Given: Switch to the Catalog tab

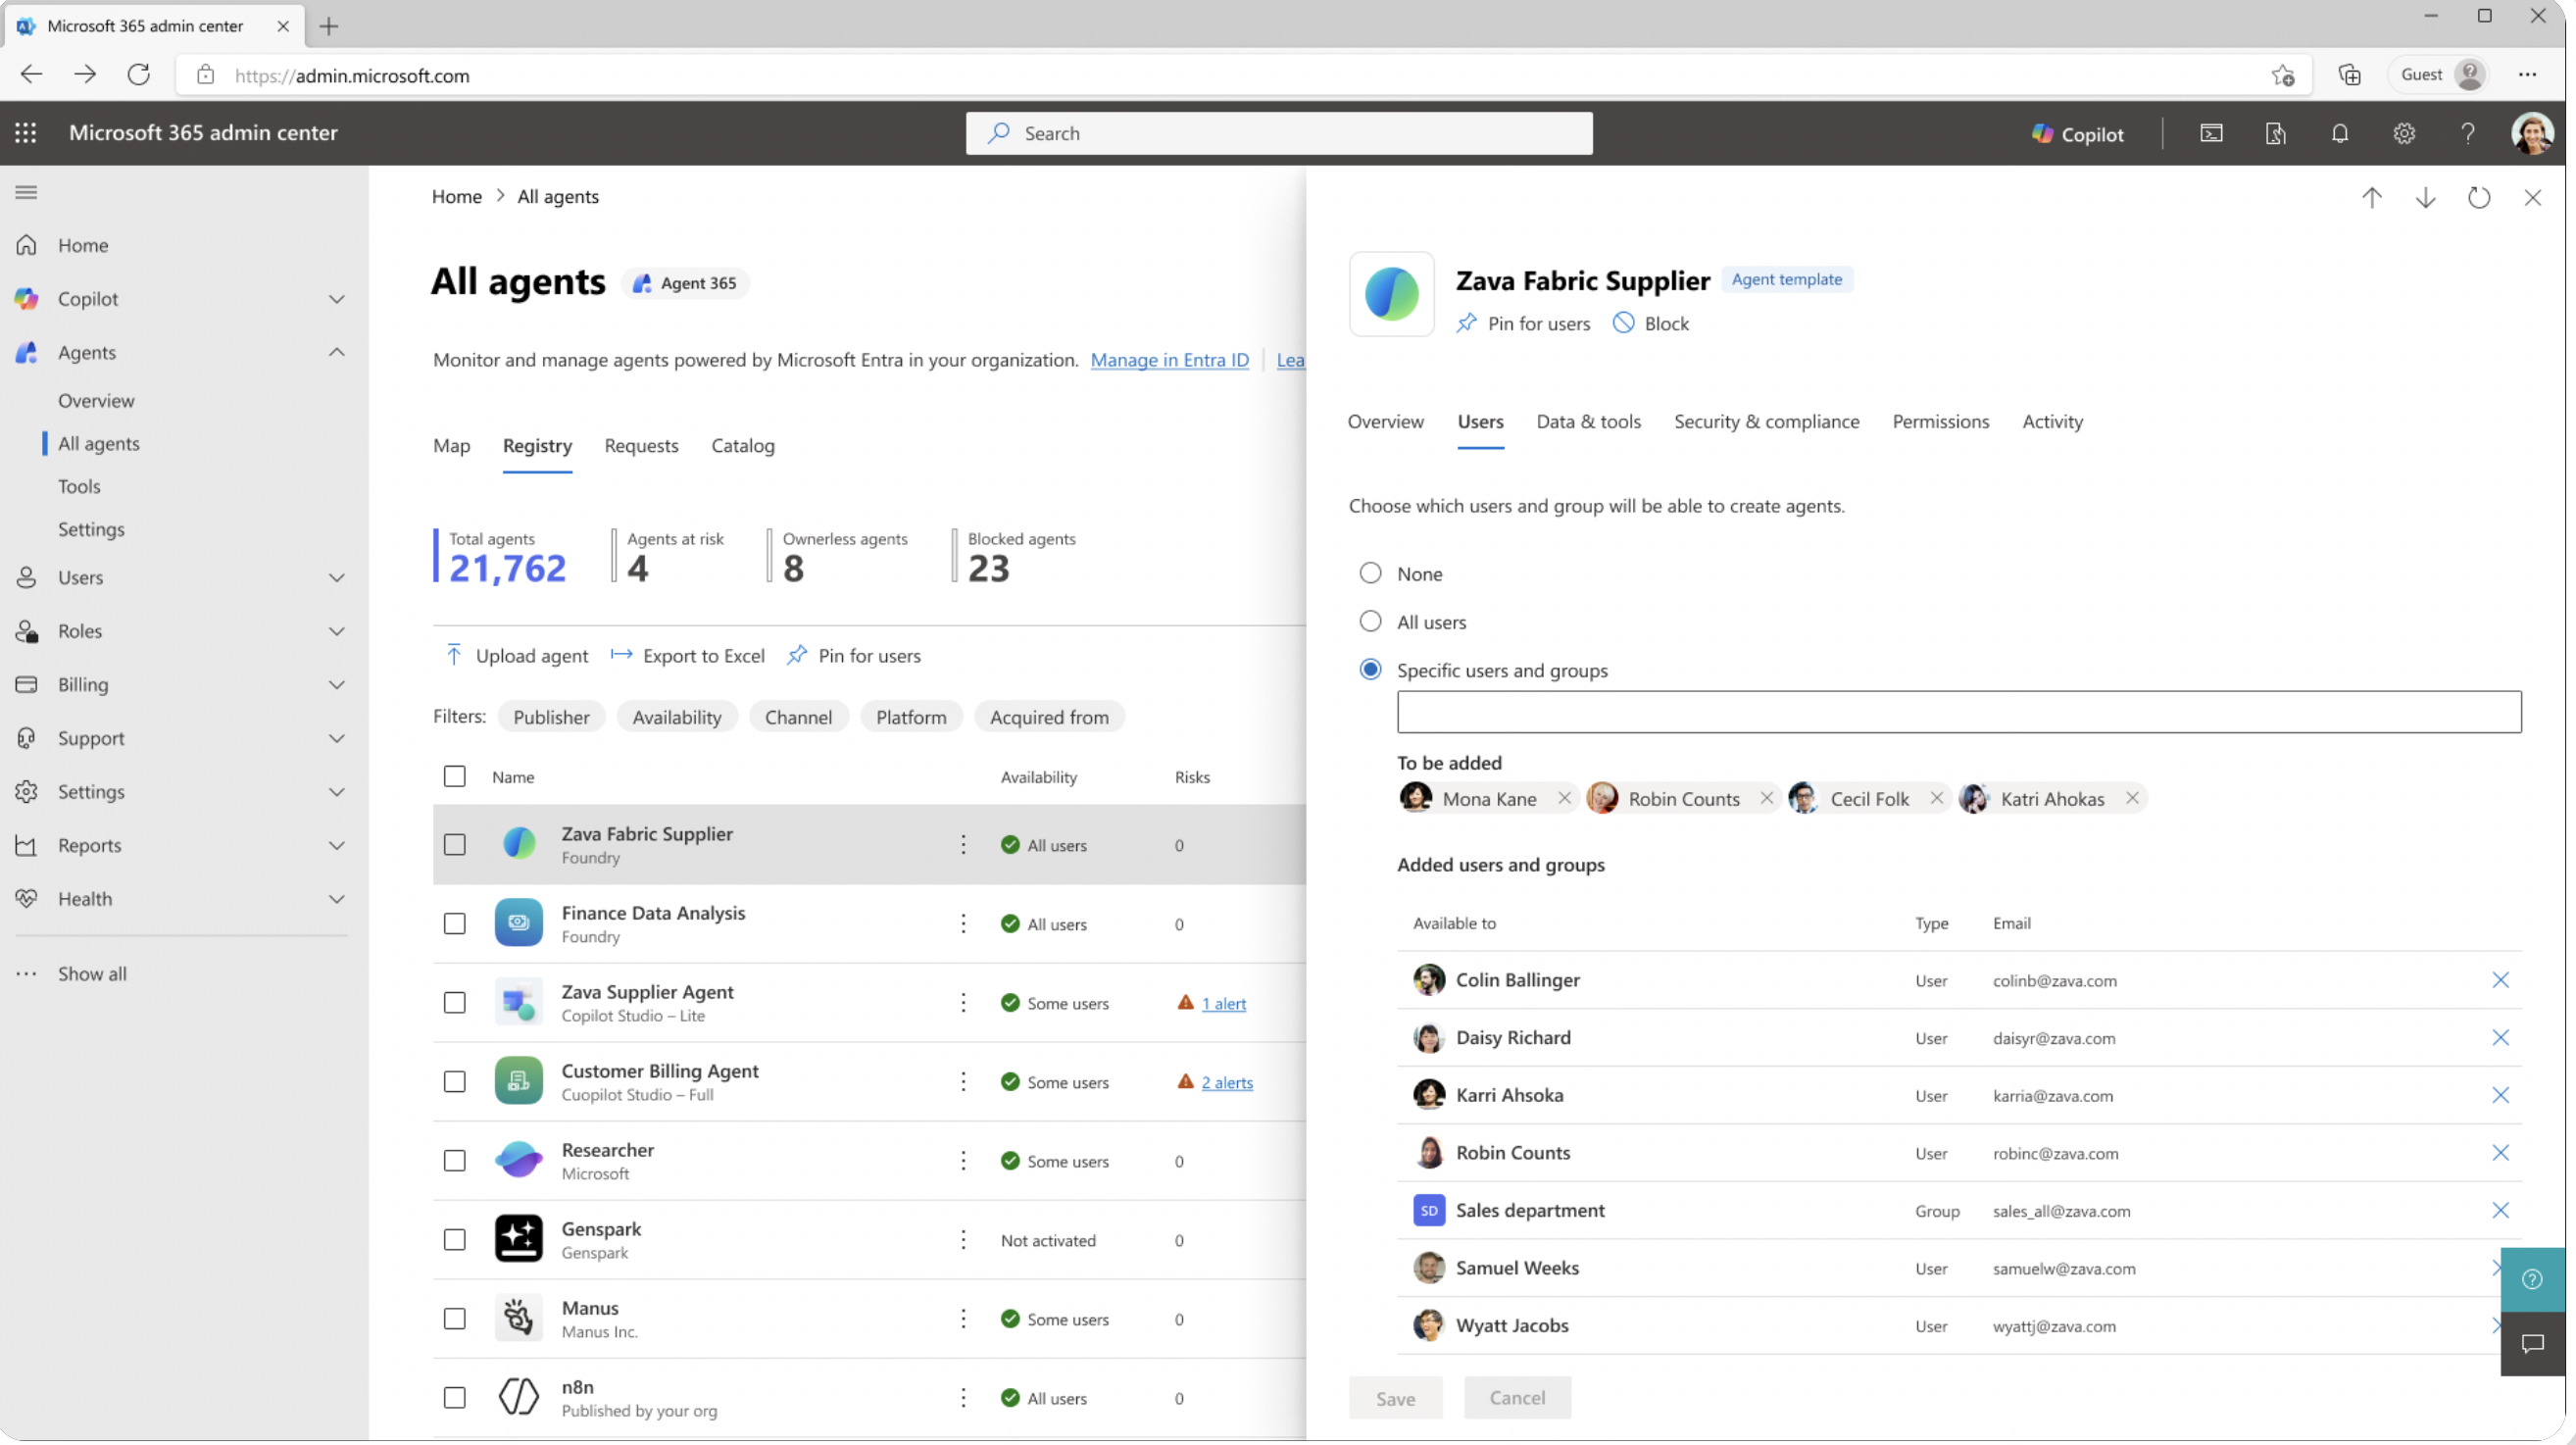Looking at the screenshot, I should [x=743, y=446].
